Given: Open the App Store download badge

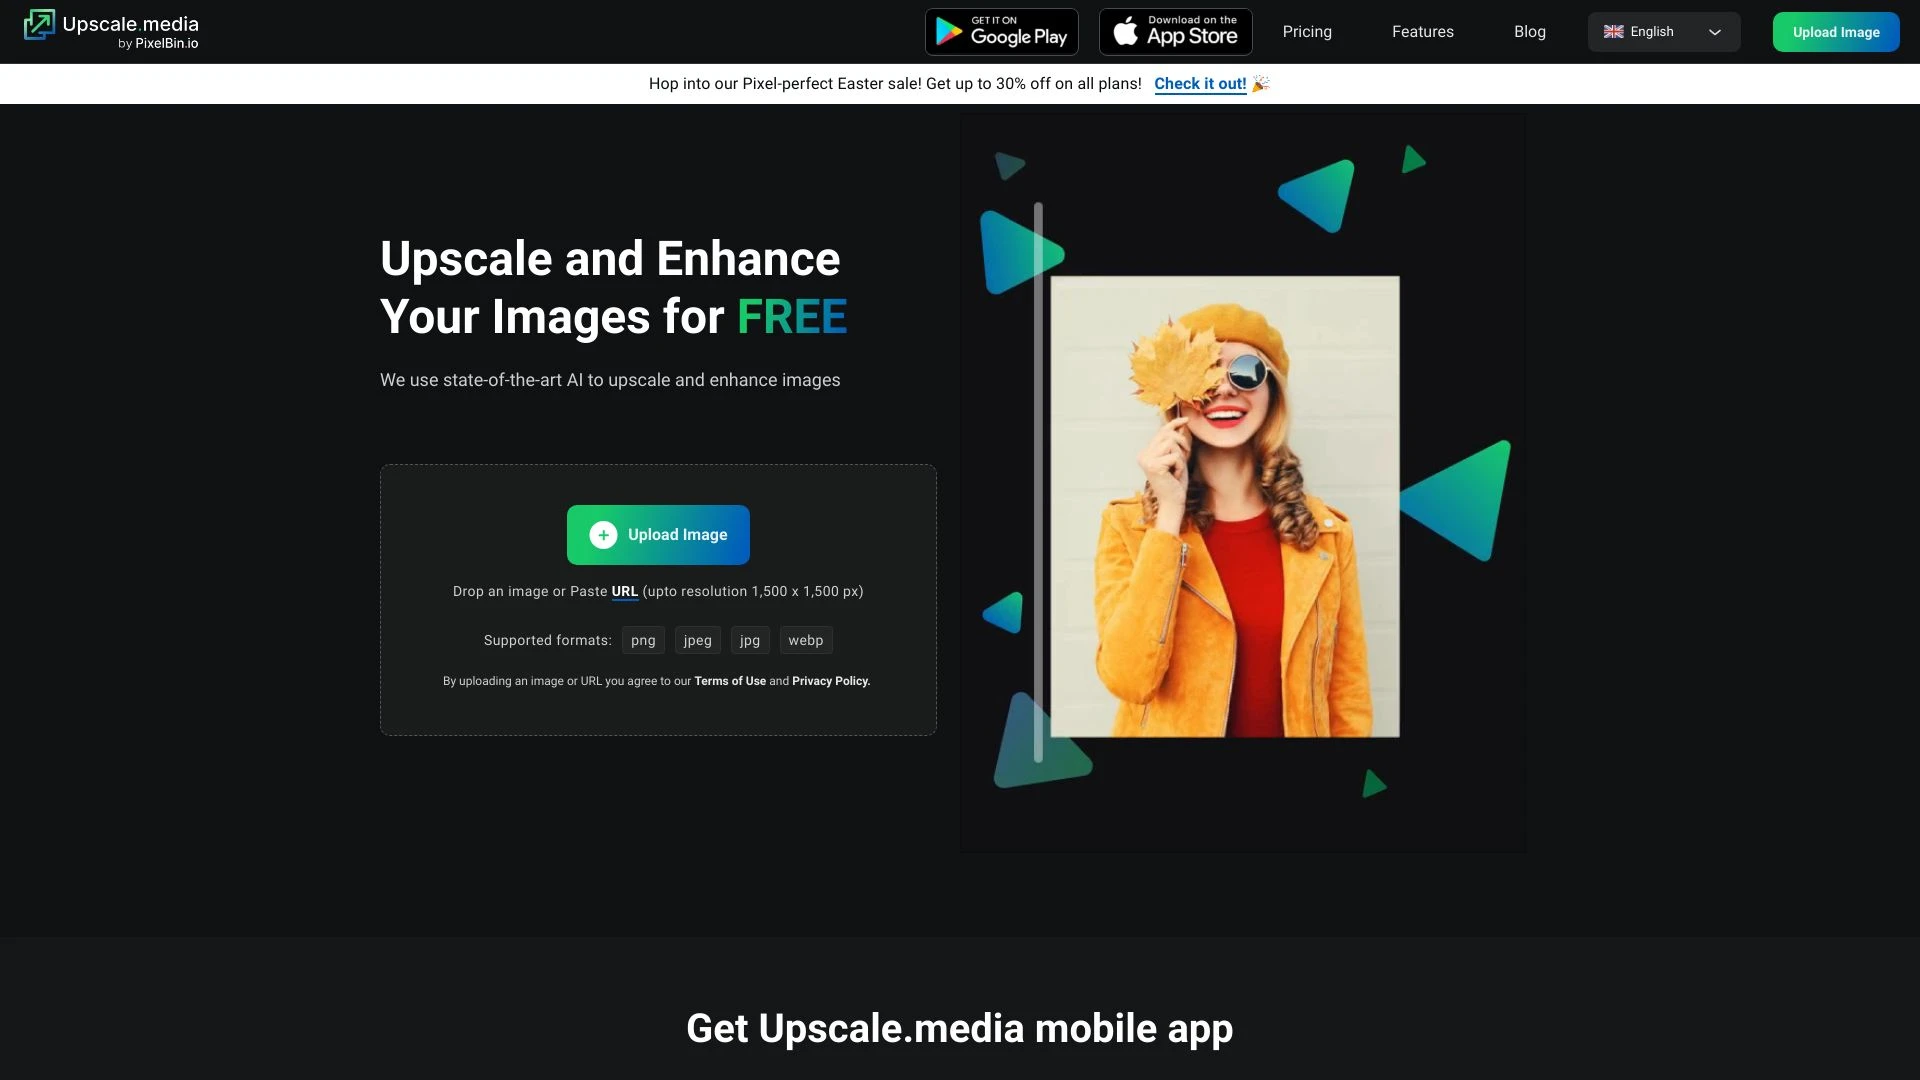Looking at the screenshot, I should (1175, 31).
